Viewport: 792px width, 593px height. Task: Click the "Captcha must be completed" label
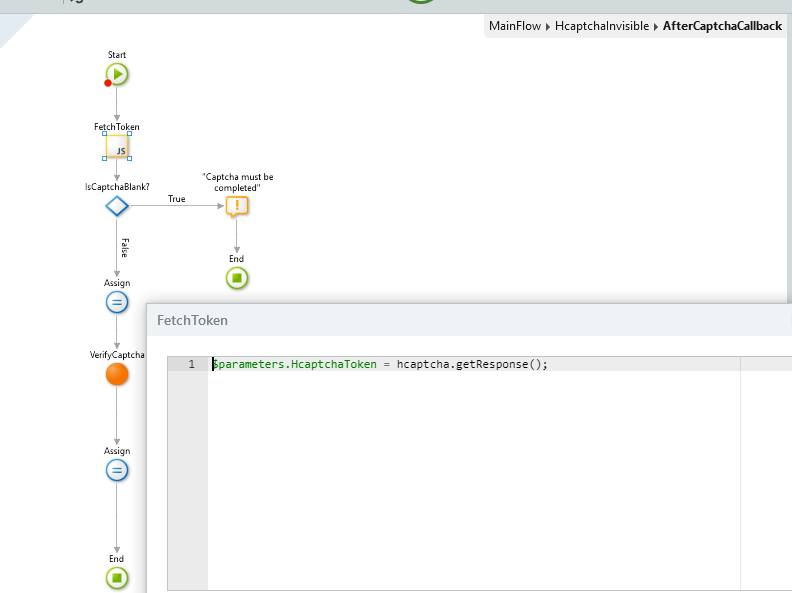[x=237, y=182]
